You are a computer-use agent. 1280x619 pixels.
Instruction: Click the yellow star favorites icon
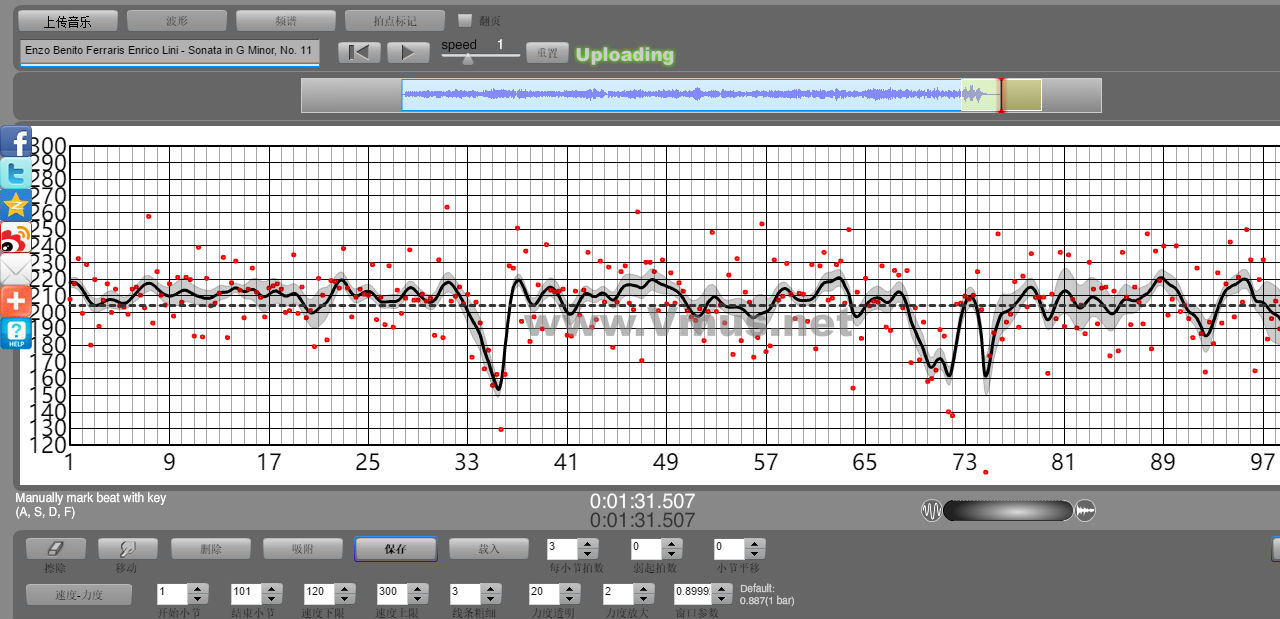16,206
